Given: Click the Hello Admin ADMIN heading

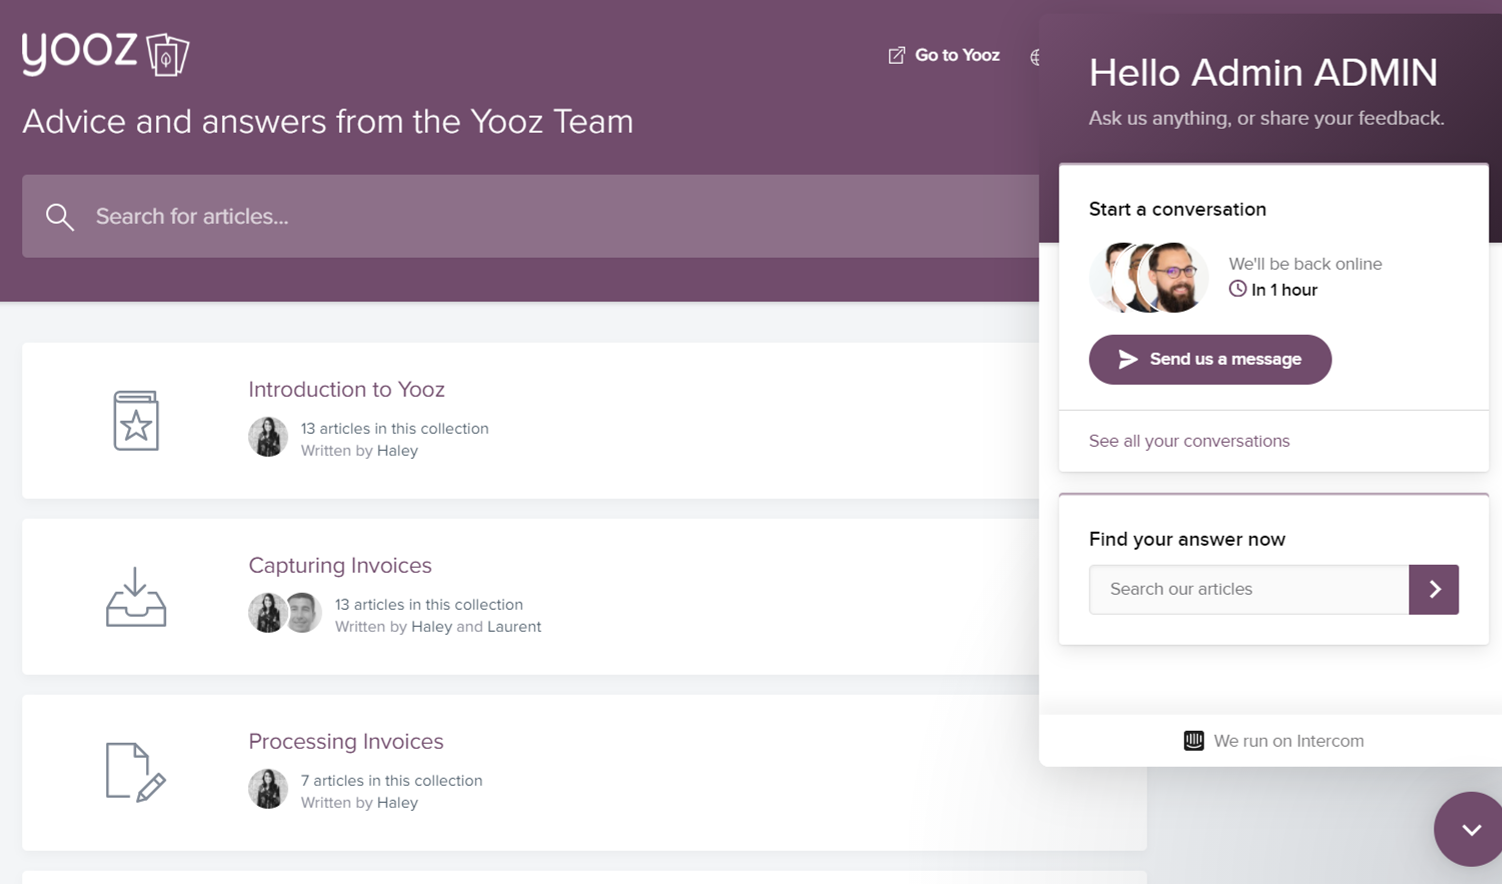Looking at the screenshot, I should coord(1263,73).
